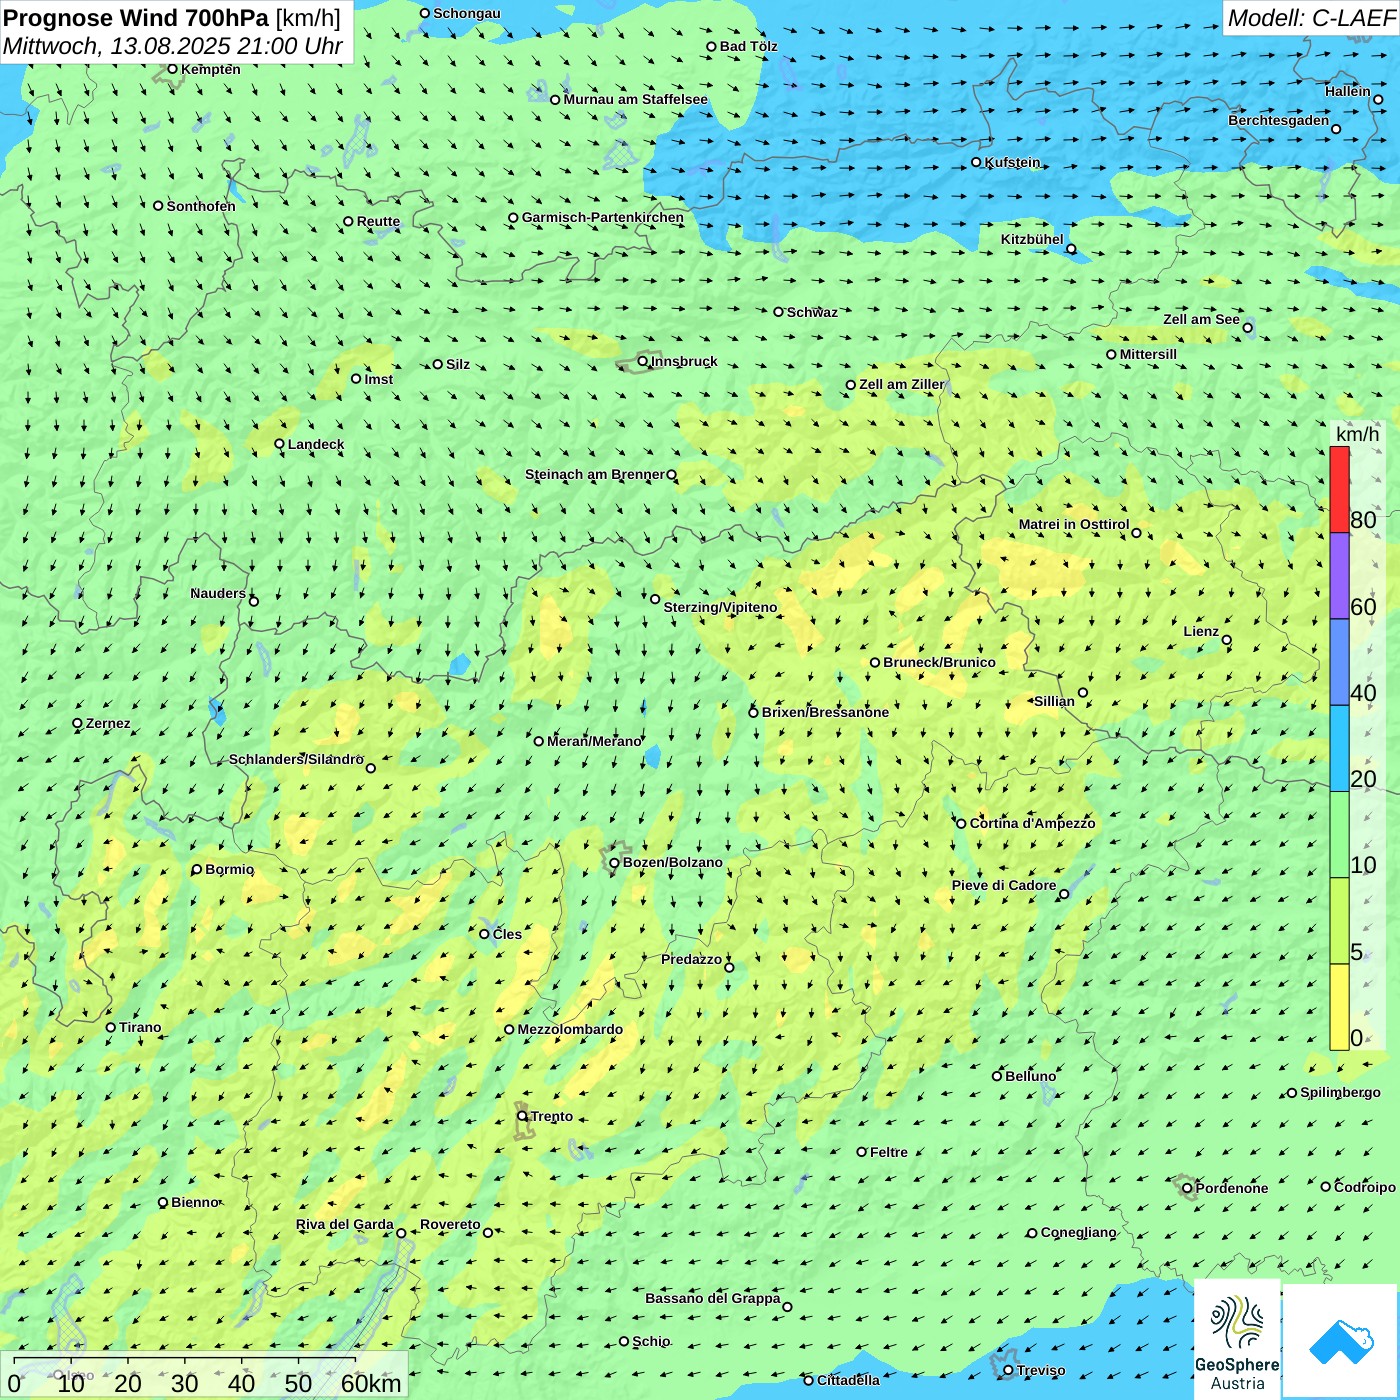Select the Lienz location marker
Viewport: 1400px width, 1400px height.
tap(1227, 640)
